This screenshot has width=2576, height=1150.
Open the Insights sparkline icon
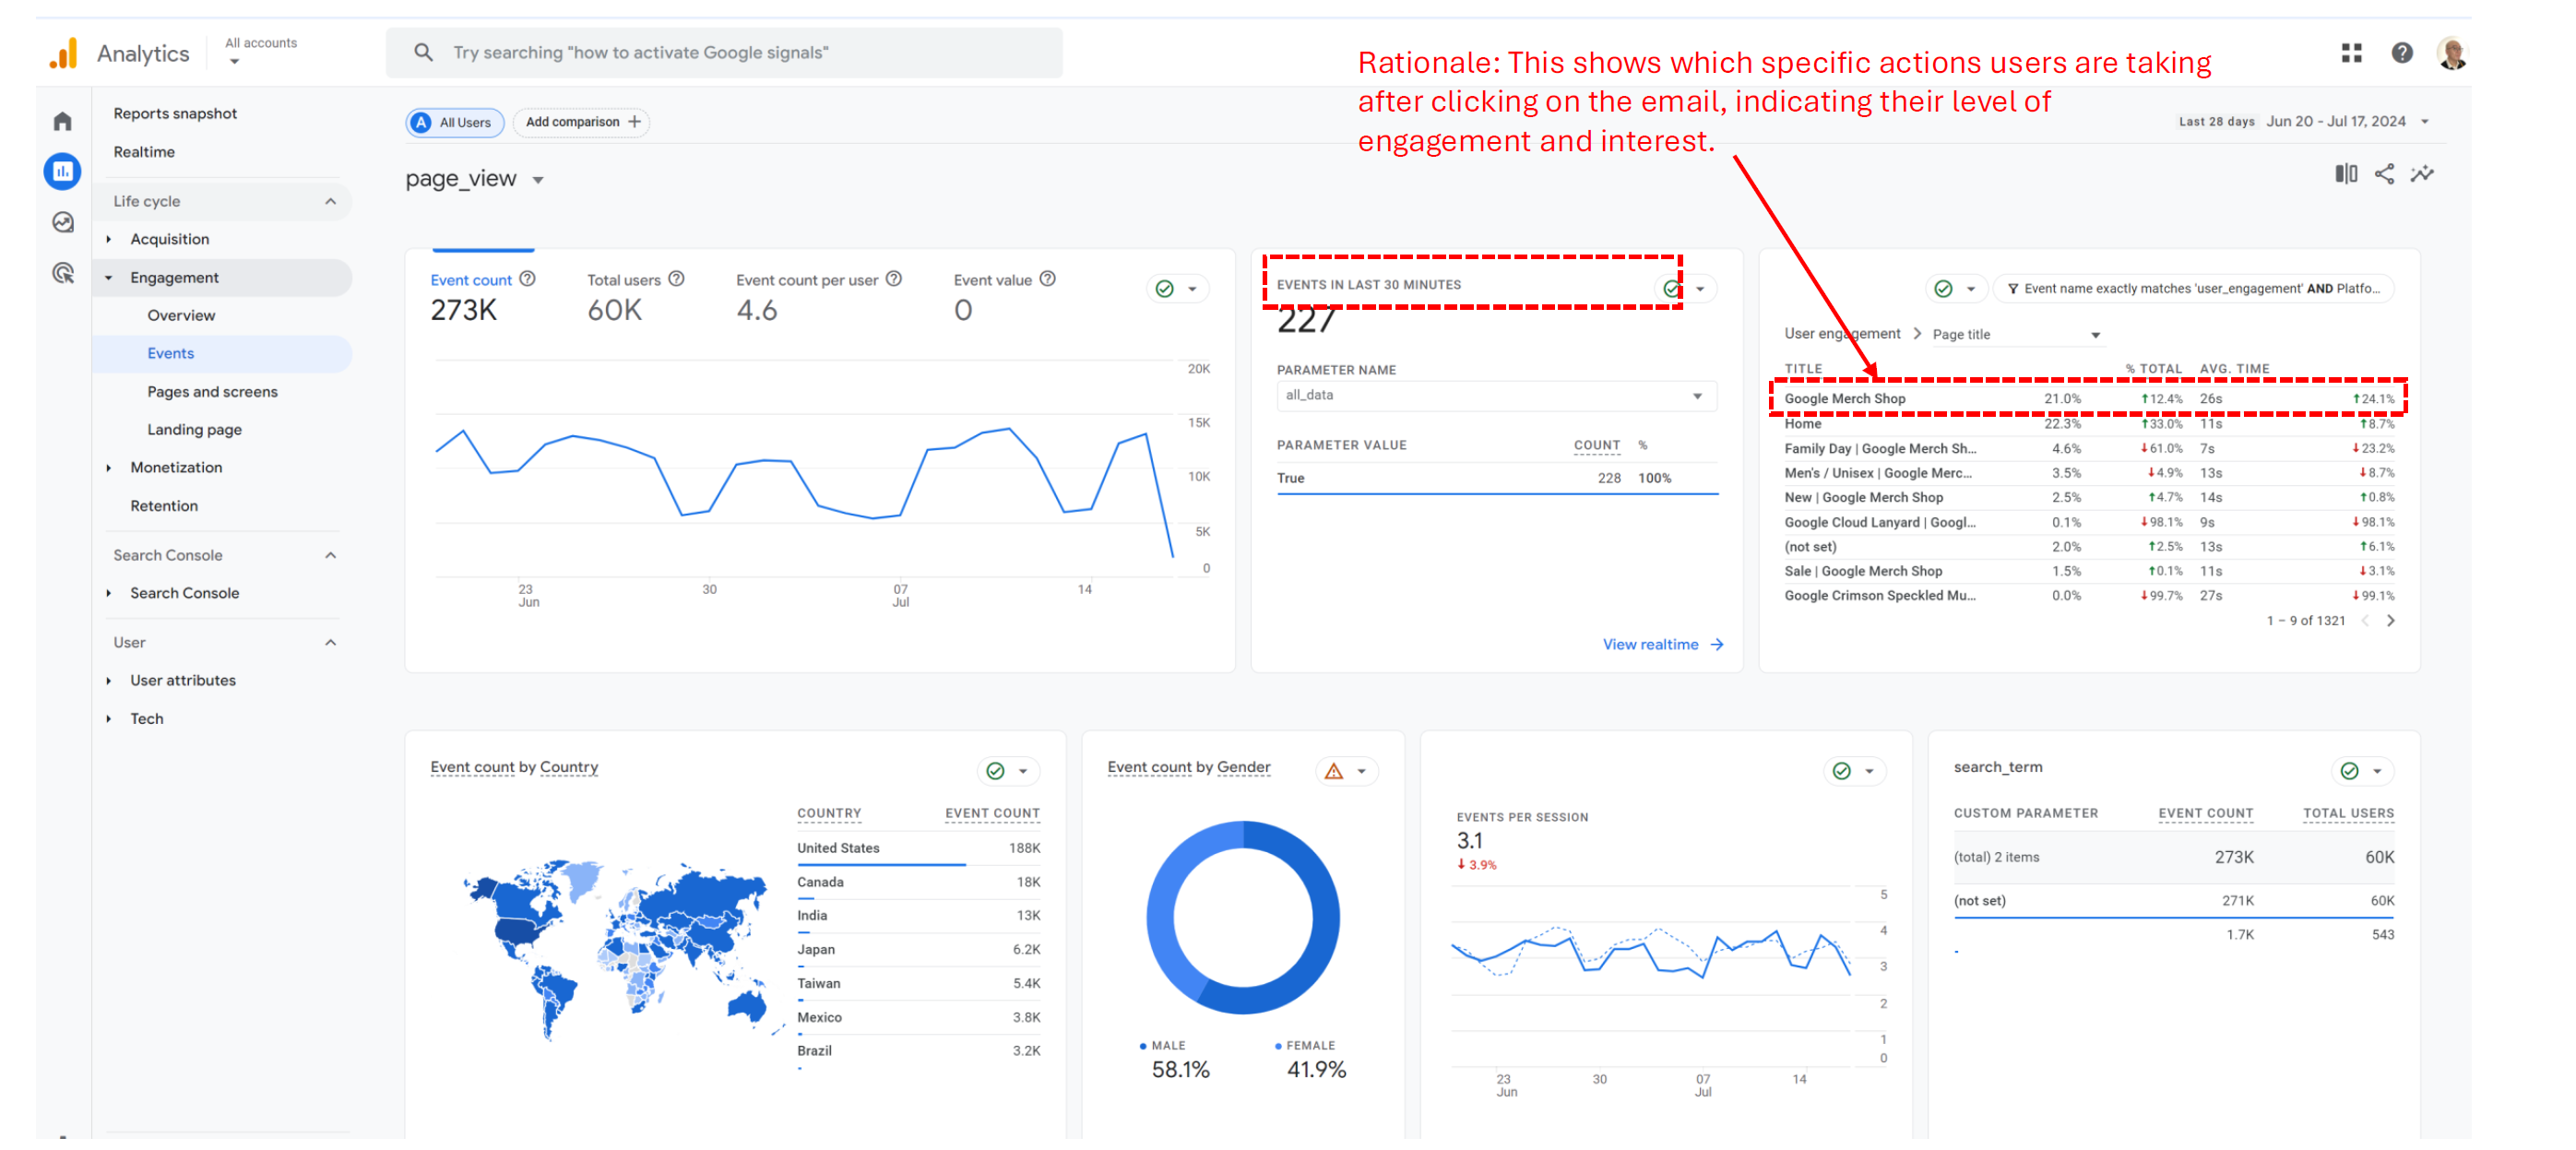(2422, 174)
